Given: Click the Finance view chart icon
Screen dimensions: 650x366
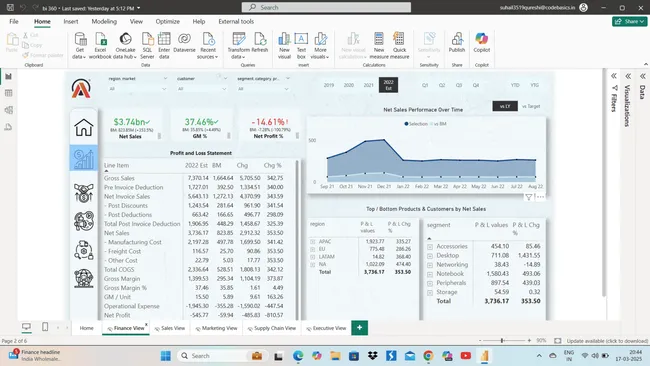Looking at the screenshot, I should (84, 158).
